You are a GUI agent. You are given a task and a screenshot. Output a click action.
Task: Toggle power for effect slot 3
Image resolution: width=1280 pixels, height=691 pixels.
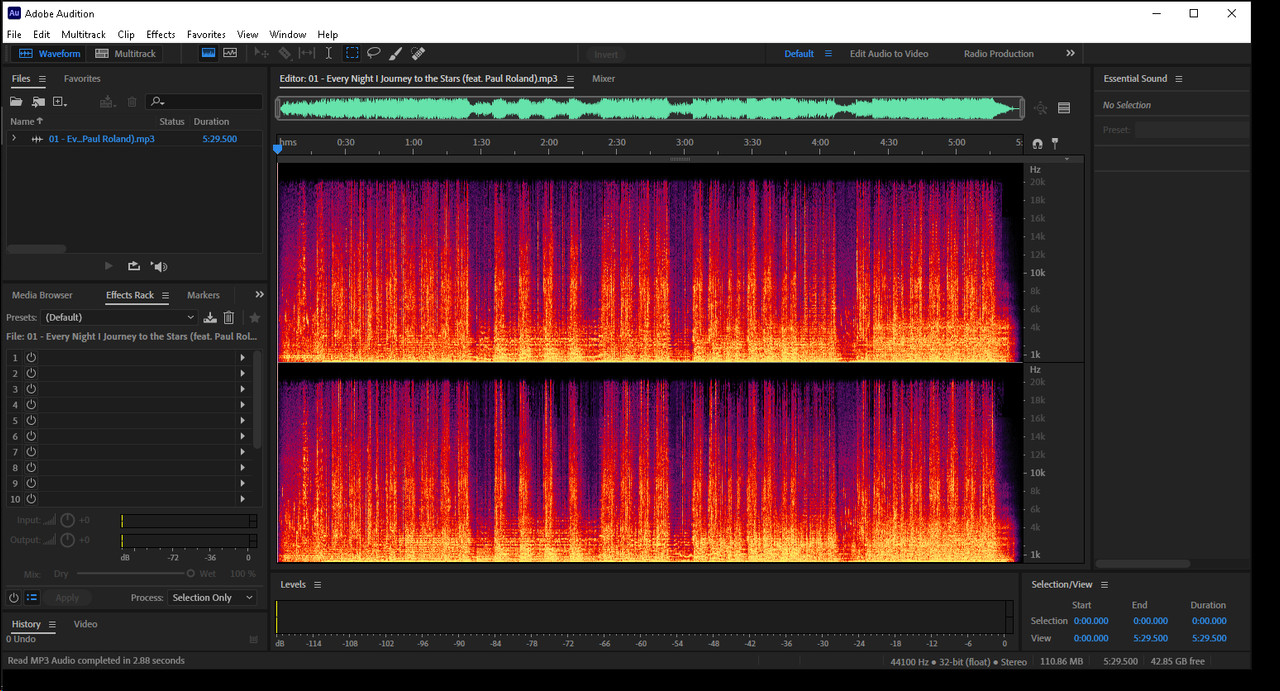(x=31, y=389)
